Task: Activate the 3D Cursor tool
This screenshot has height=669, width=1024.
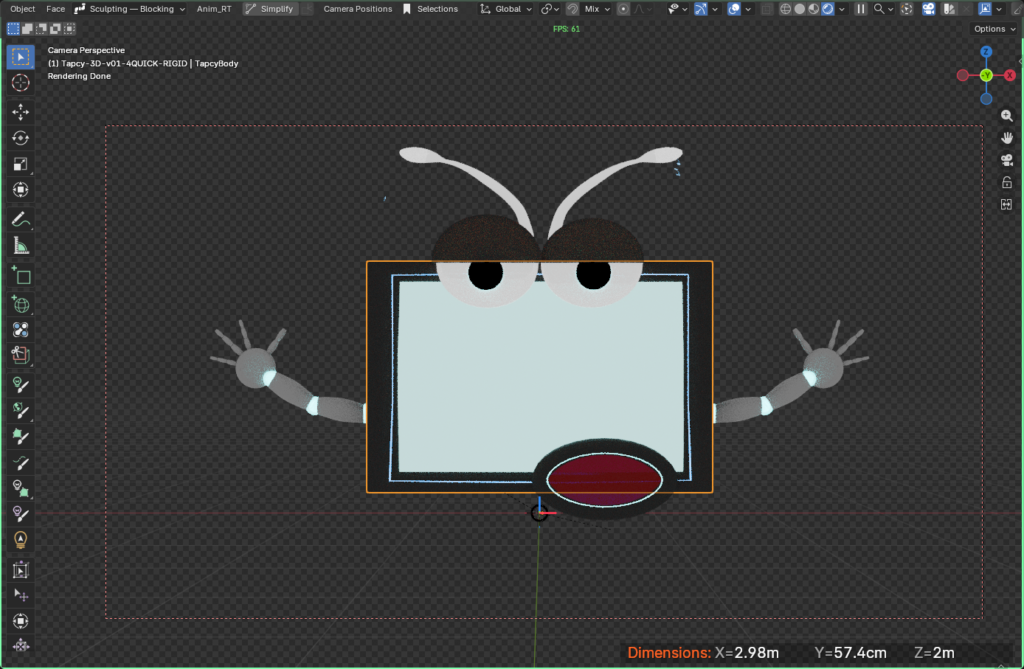Action: click(20, 84)
